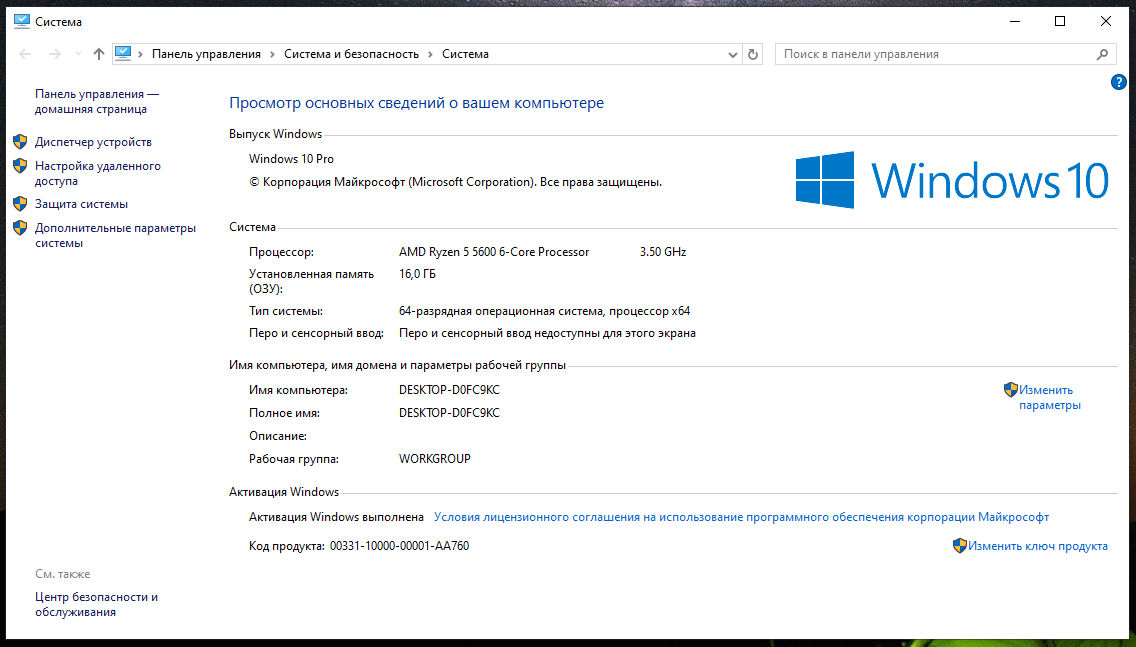Screen dimensions: 1136x647
Task: Open 'Защита системы' link
Action: click(81, 204)
